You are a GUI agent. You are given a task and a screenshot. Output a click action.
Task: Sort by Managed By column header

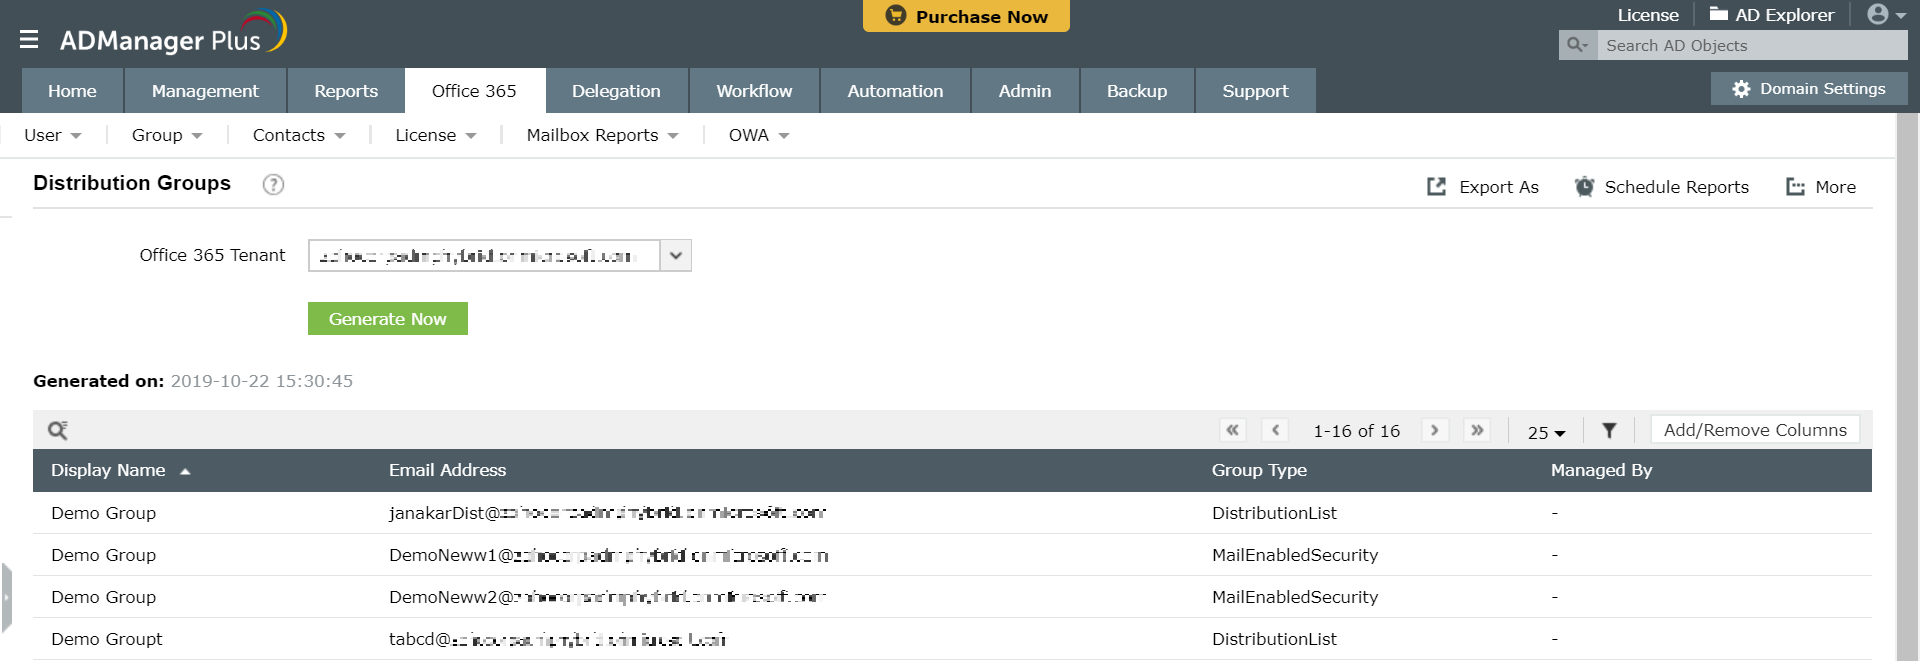(1601, 470)
